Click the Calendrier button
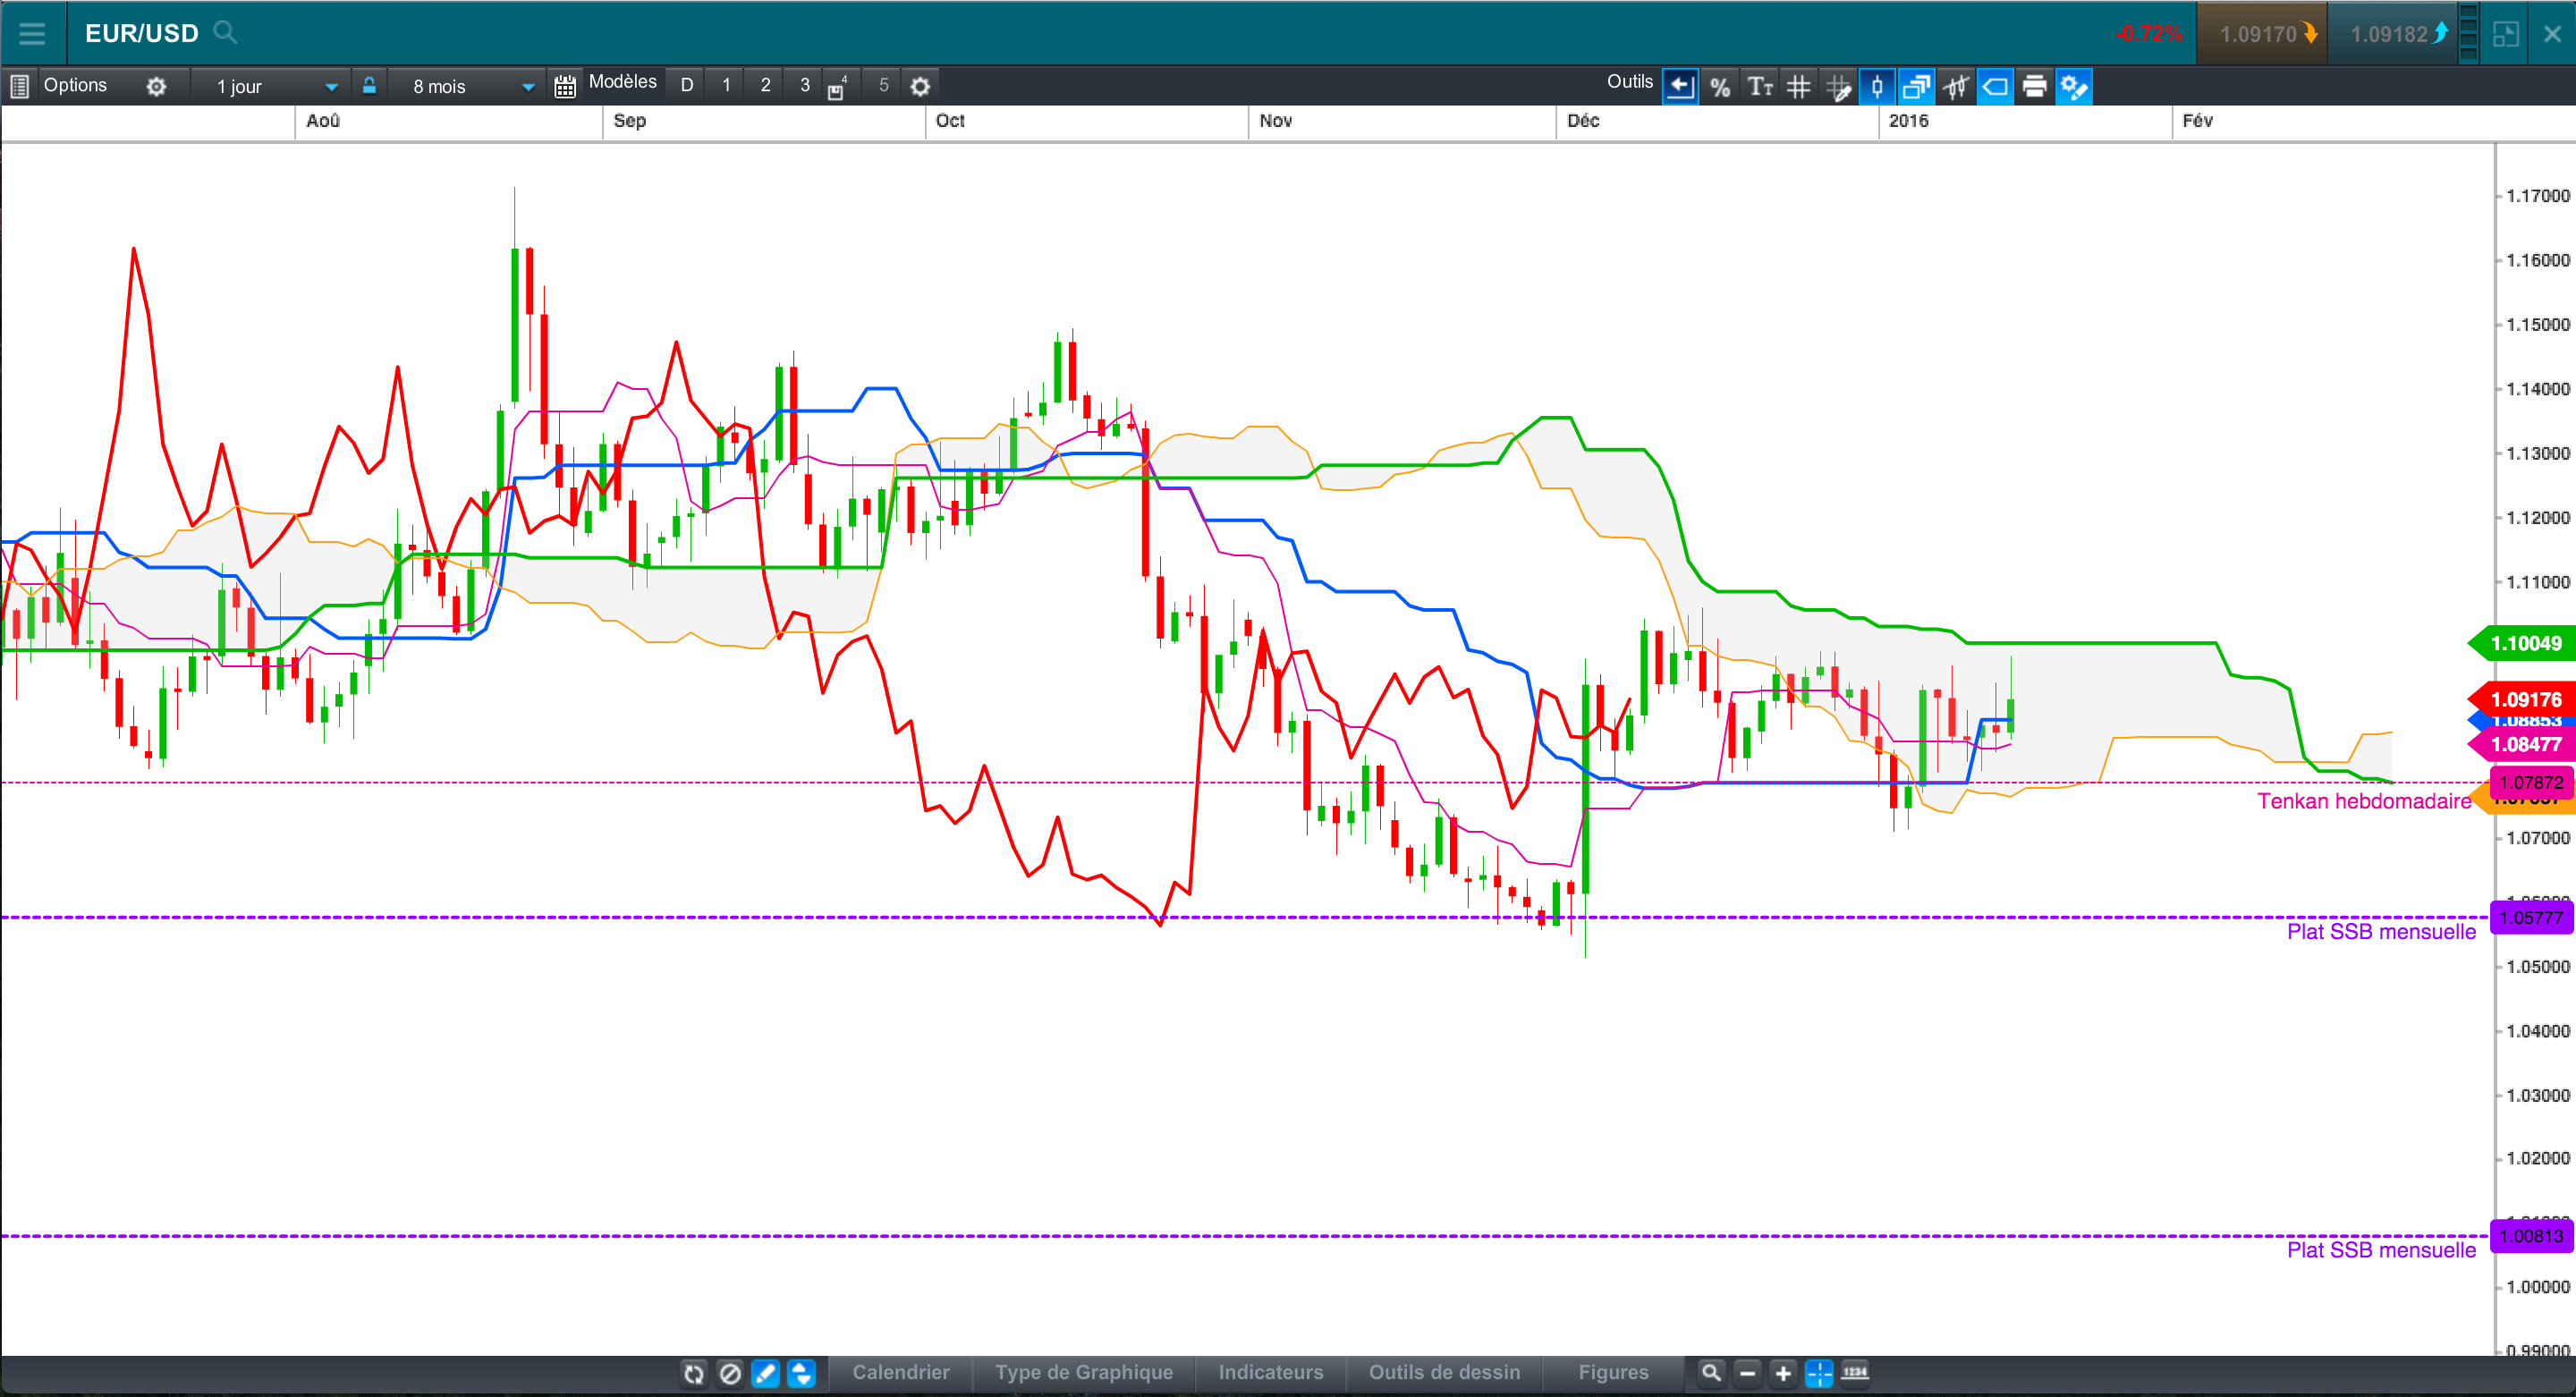 [900, 1373]
